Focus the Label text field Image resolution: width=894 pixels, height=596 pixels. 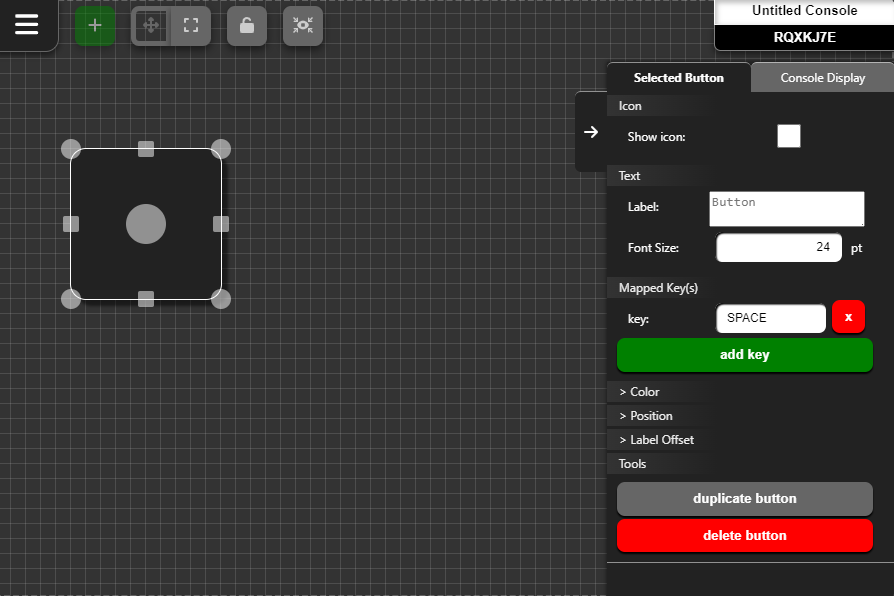787,209
